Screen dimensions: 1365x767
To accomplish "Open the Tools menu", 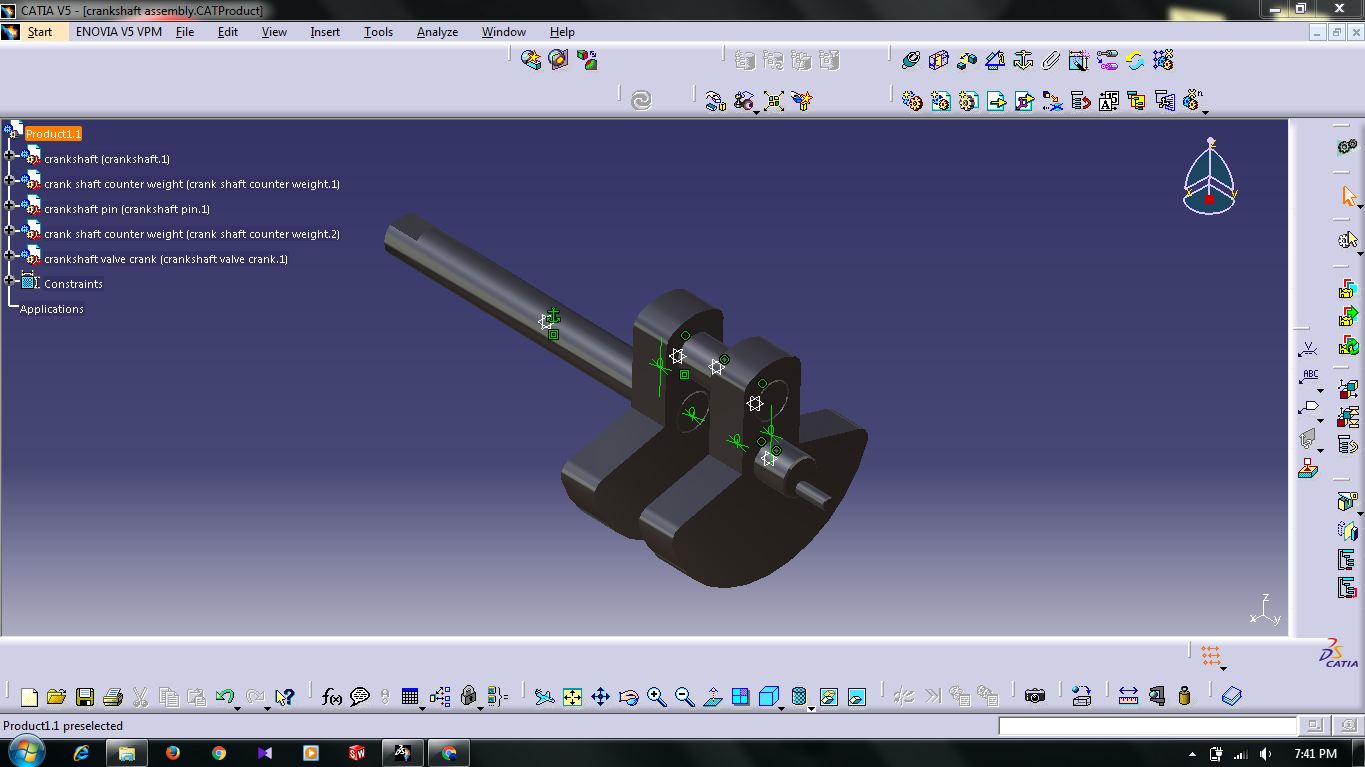I will point(378,32).
